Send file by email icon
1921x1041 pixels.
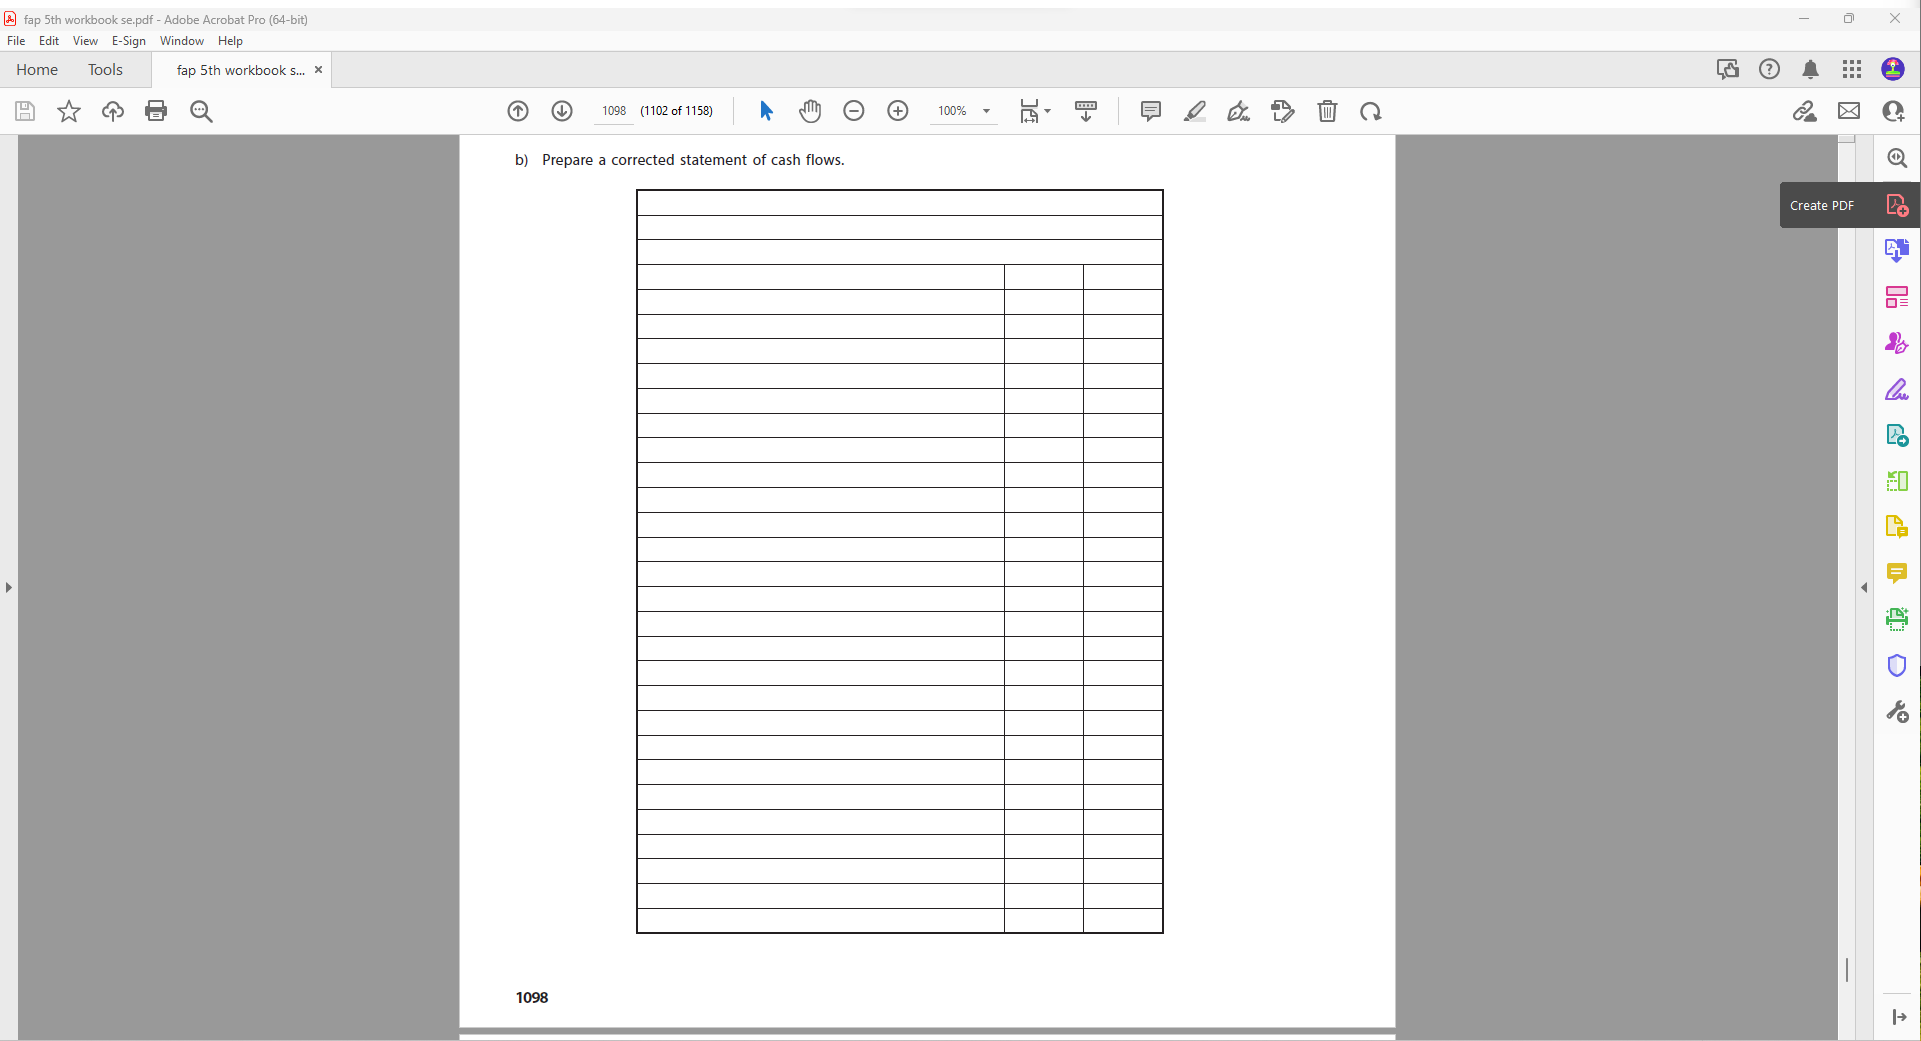tap(1849, 111)
